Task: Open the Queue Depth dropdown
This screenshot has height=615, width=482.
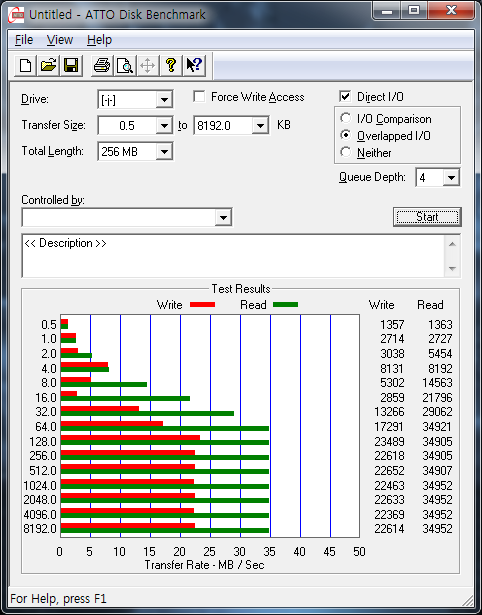Action: pos(451,178)
